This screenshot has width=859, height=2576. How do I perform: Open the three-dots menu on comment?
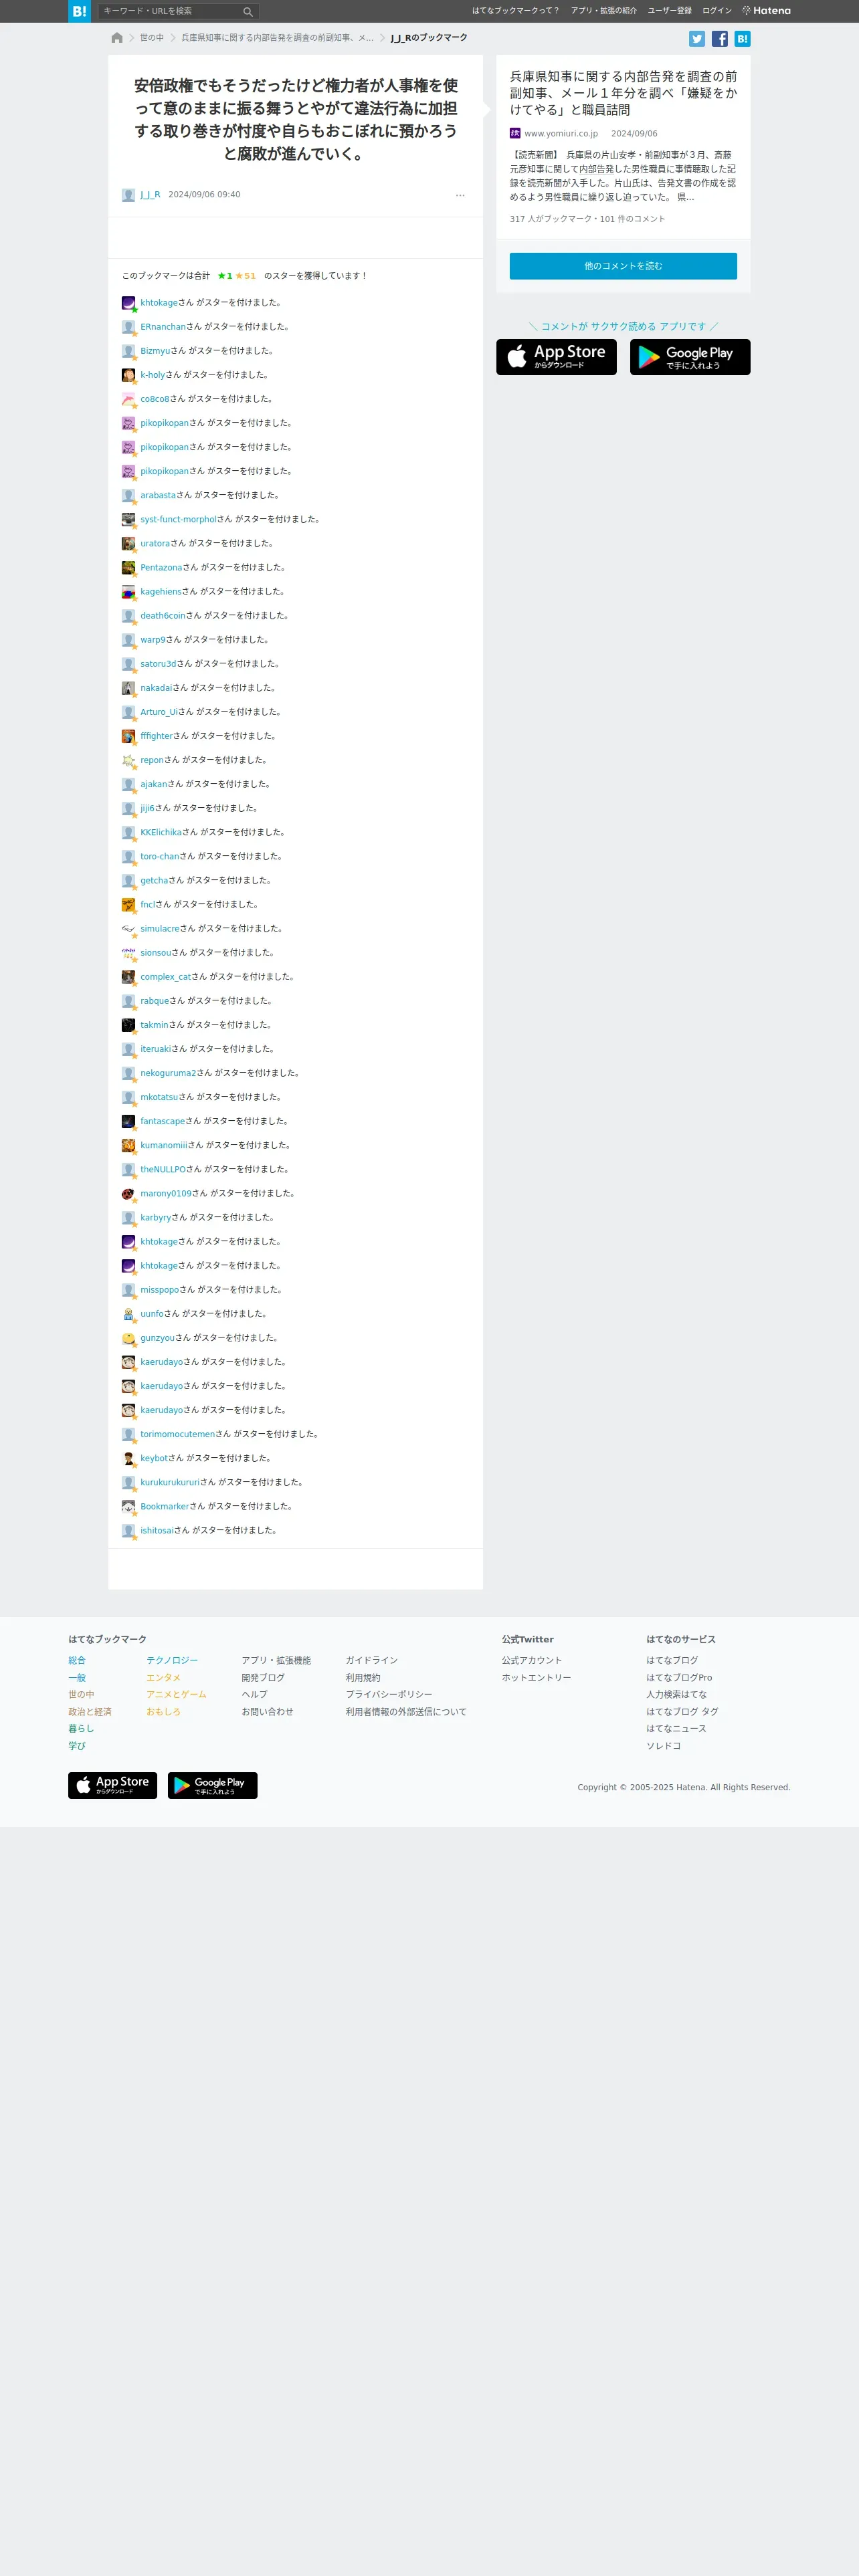460,195
